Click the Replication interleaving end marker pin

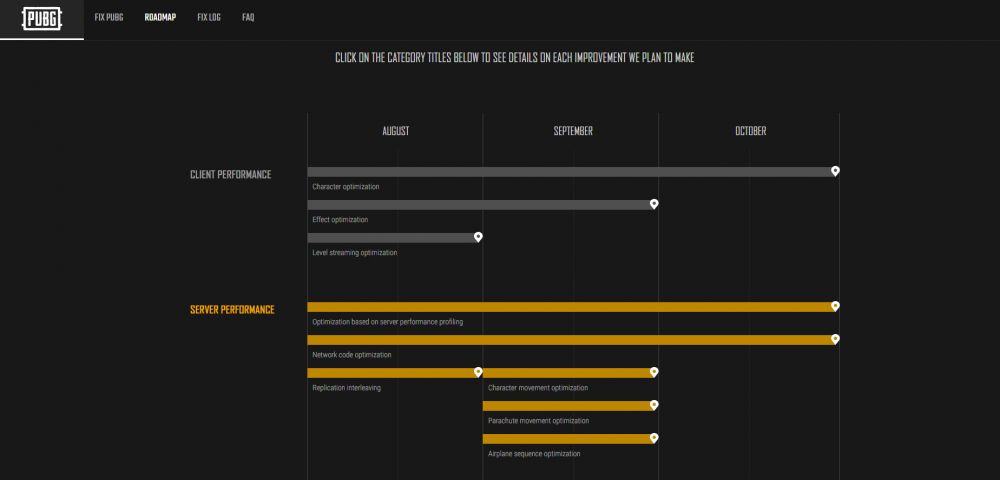478,372
